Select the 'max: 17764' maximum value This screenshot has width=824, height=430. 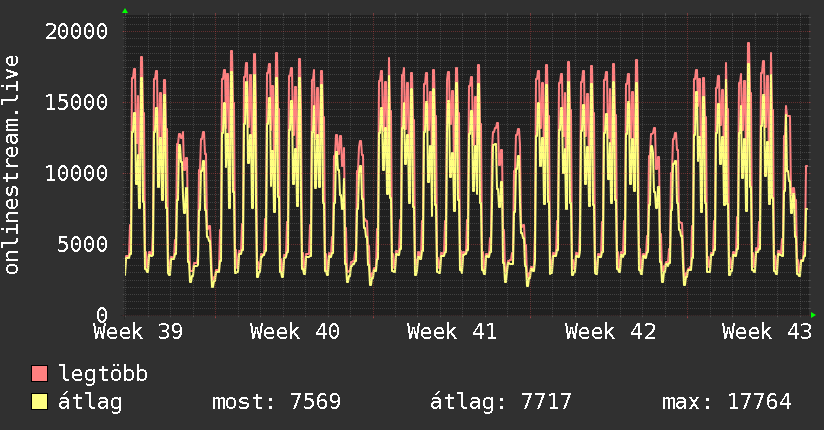(x=727, y=402)
